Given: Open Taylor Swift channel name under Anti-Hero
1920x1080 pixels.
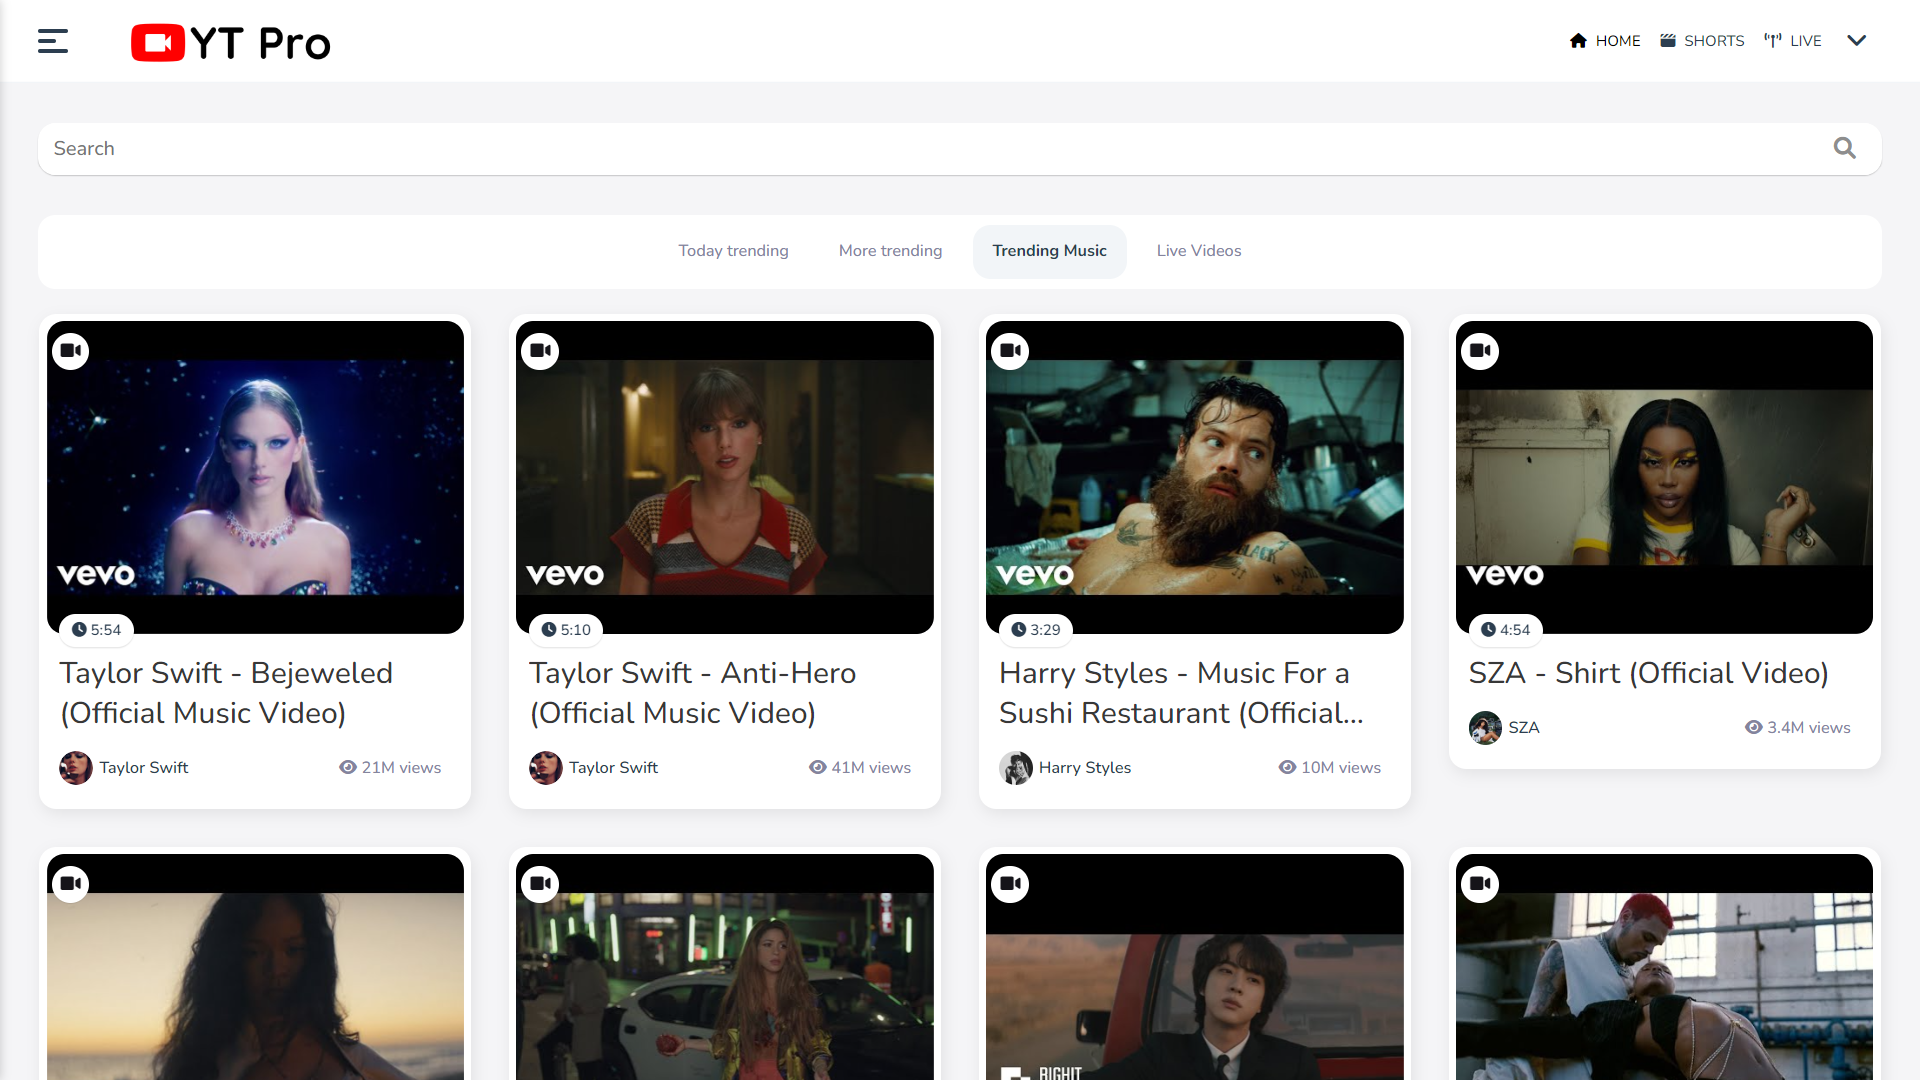Looking at the screenshot, I should point(614,768).
